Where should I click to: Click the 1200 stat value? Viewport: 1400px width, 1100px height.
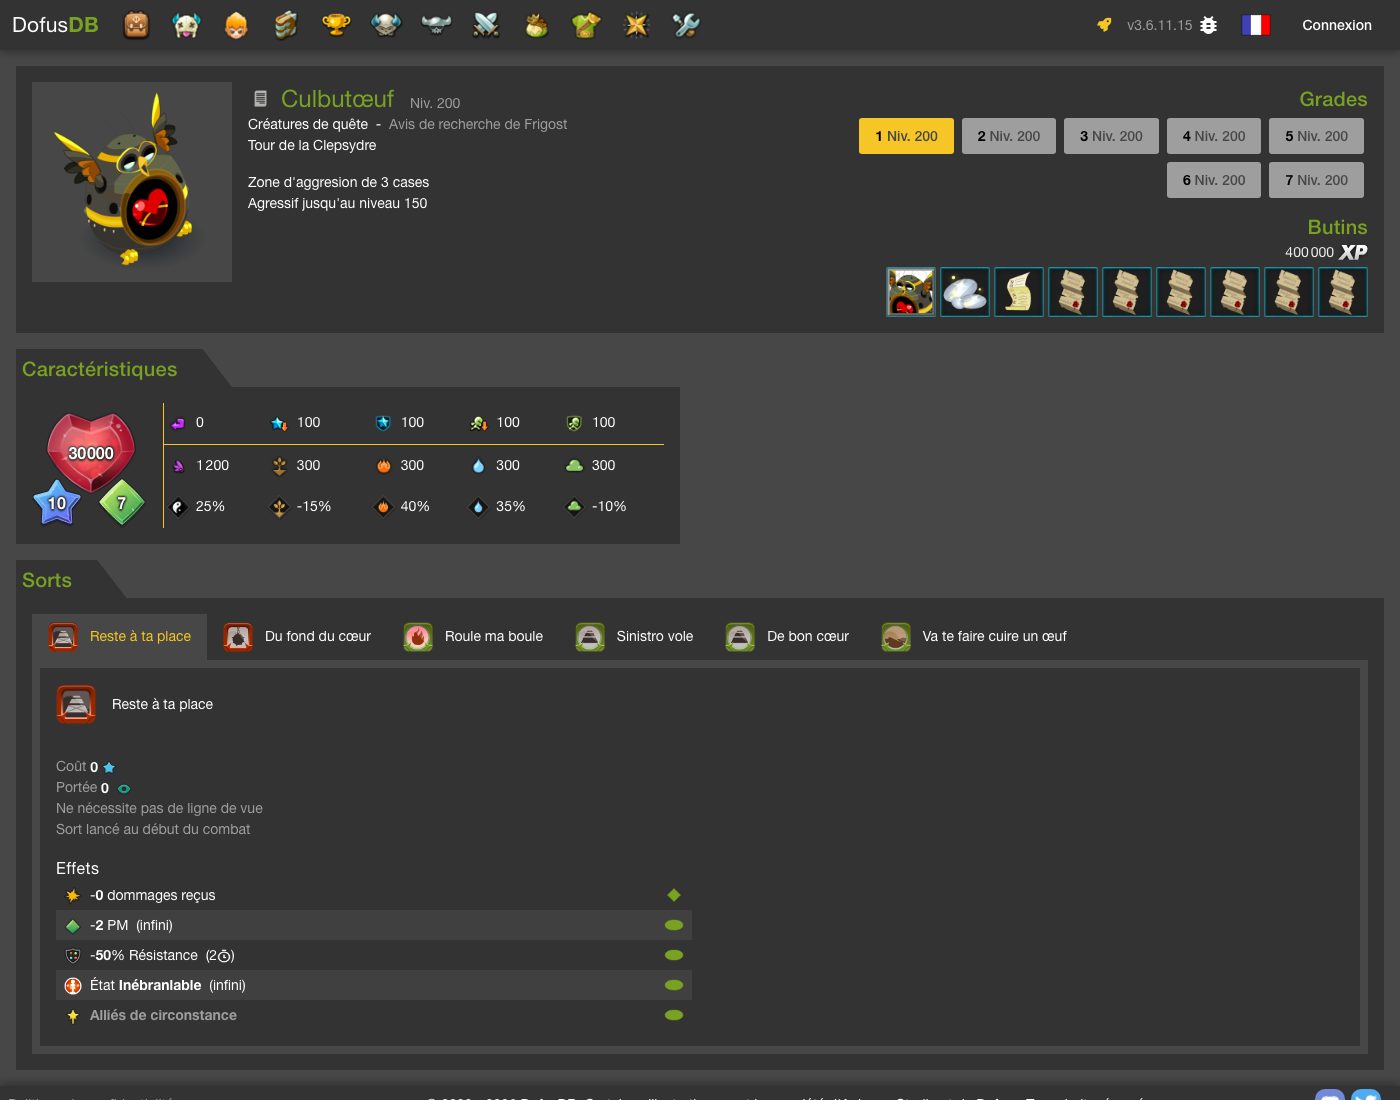(x=213, y=465)
